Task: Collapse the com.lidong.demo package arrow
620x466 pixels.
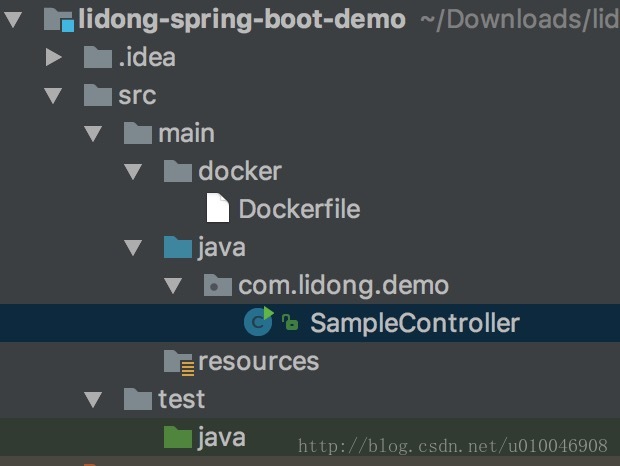Action: [173, 286]
